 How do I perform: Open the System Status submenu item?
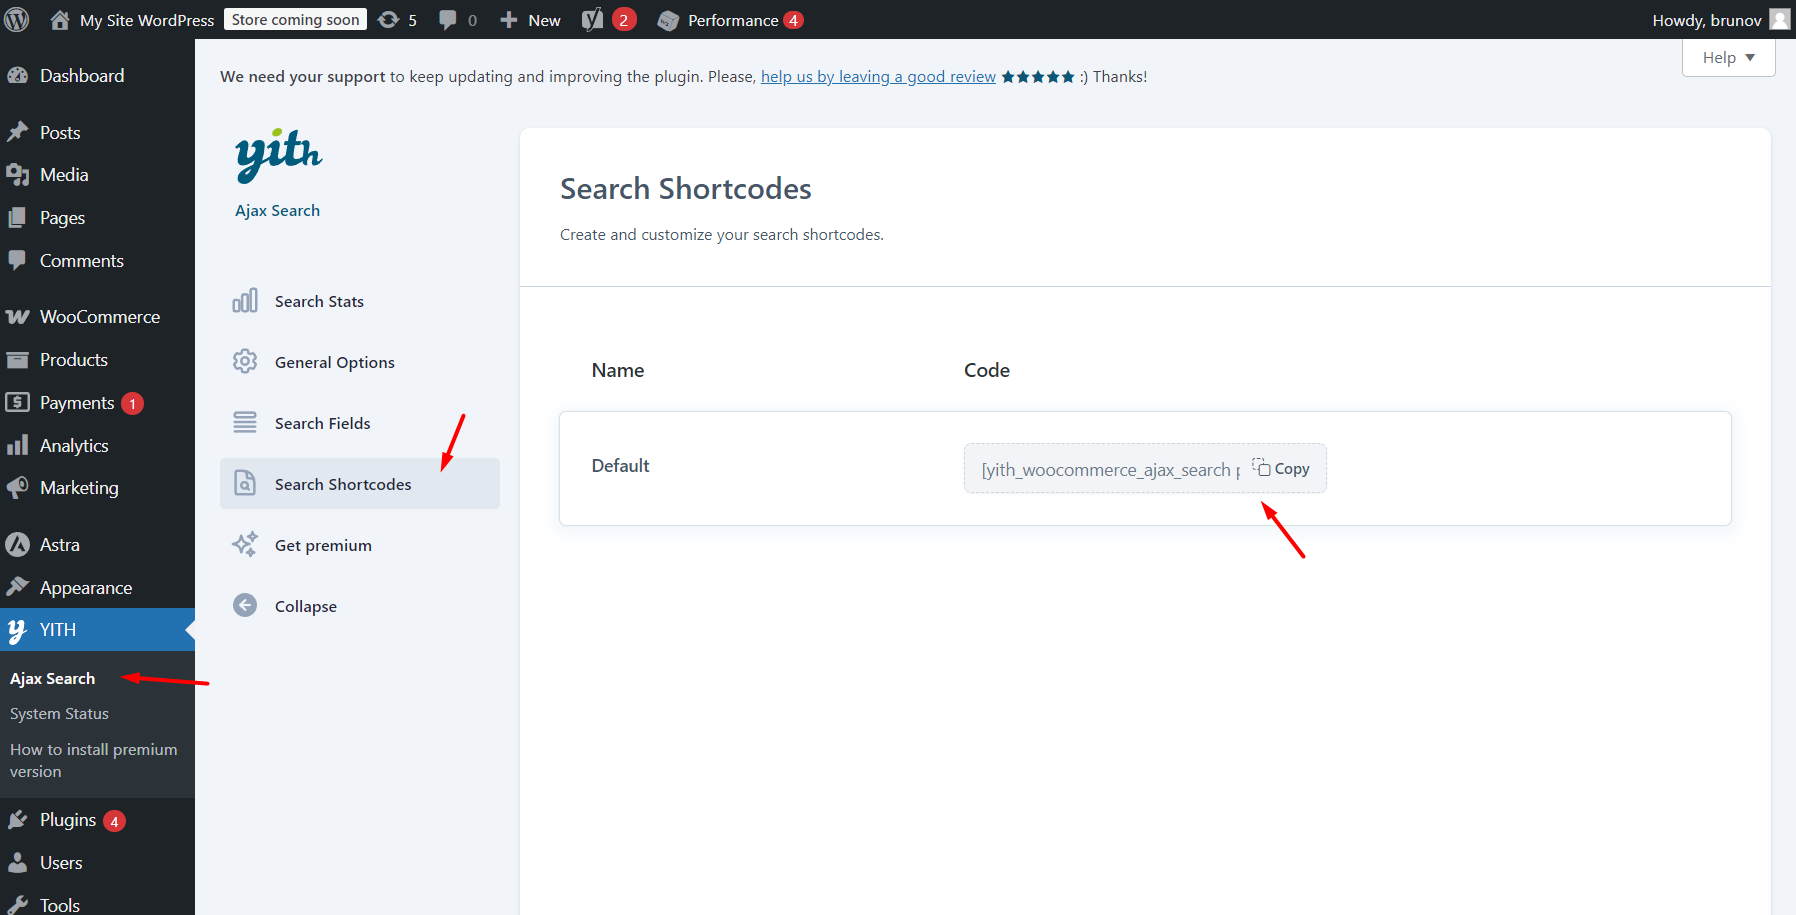59,713
